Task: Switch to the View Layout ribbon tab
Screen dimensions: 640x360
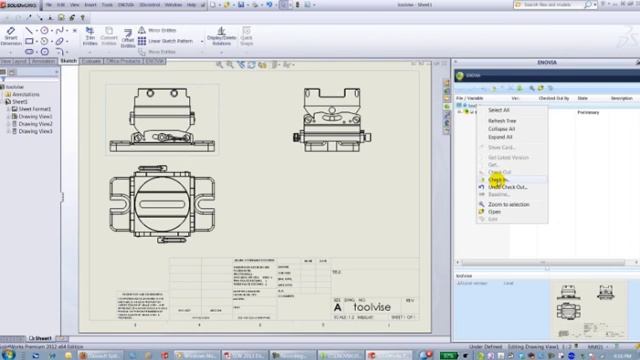Action: click(14, 61)
